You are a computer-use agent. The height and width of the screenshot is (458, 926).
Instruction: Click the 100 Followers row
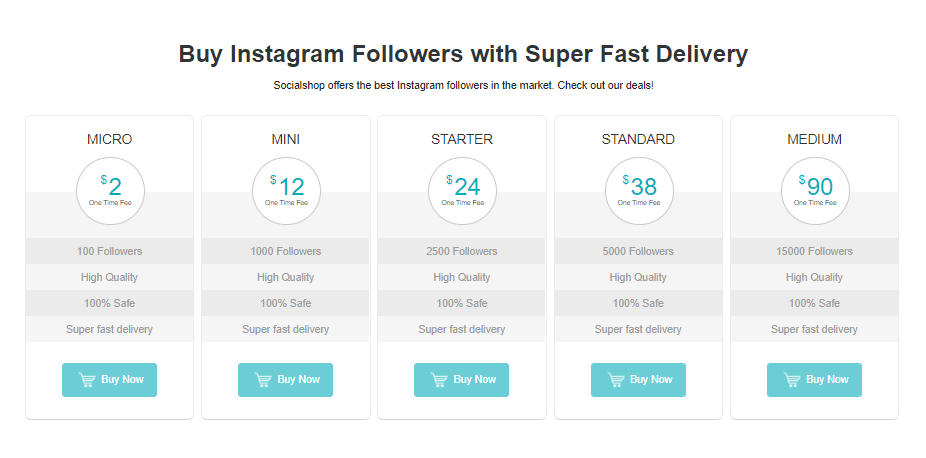click(109, 251)
